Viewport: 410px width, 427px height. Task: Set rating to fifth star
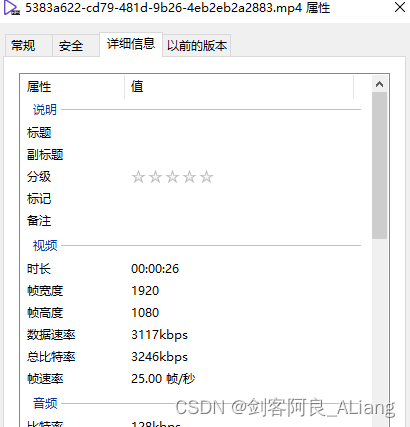tap(206, 177)
